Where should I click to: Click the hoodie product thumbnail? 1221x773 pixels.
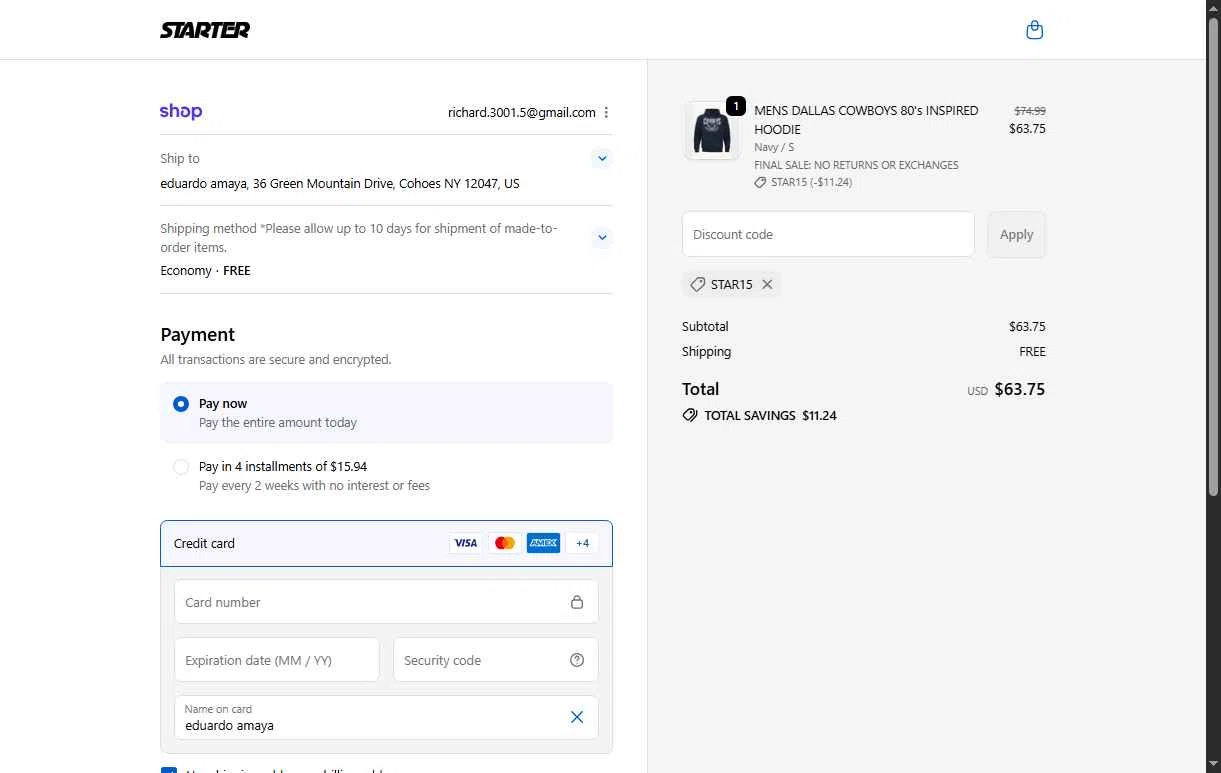pyautogui.click(x=712, y=130)
